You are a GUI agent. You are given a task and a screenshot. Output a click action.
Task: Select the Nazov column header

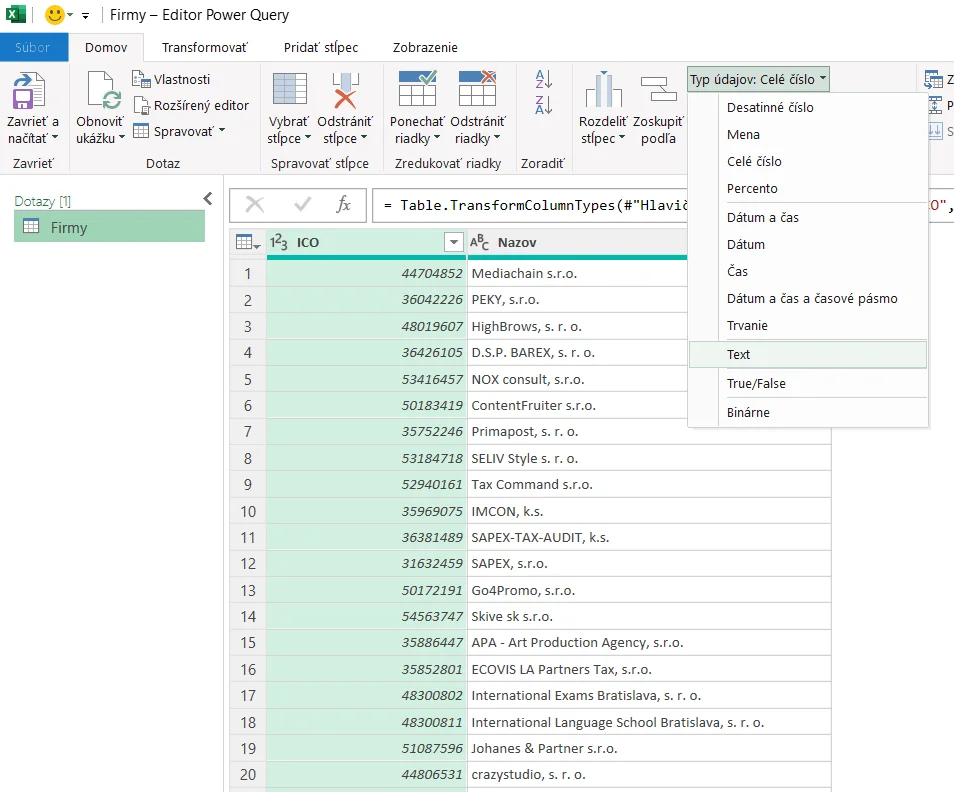click(577, 243)
